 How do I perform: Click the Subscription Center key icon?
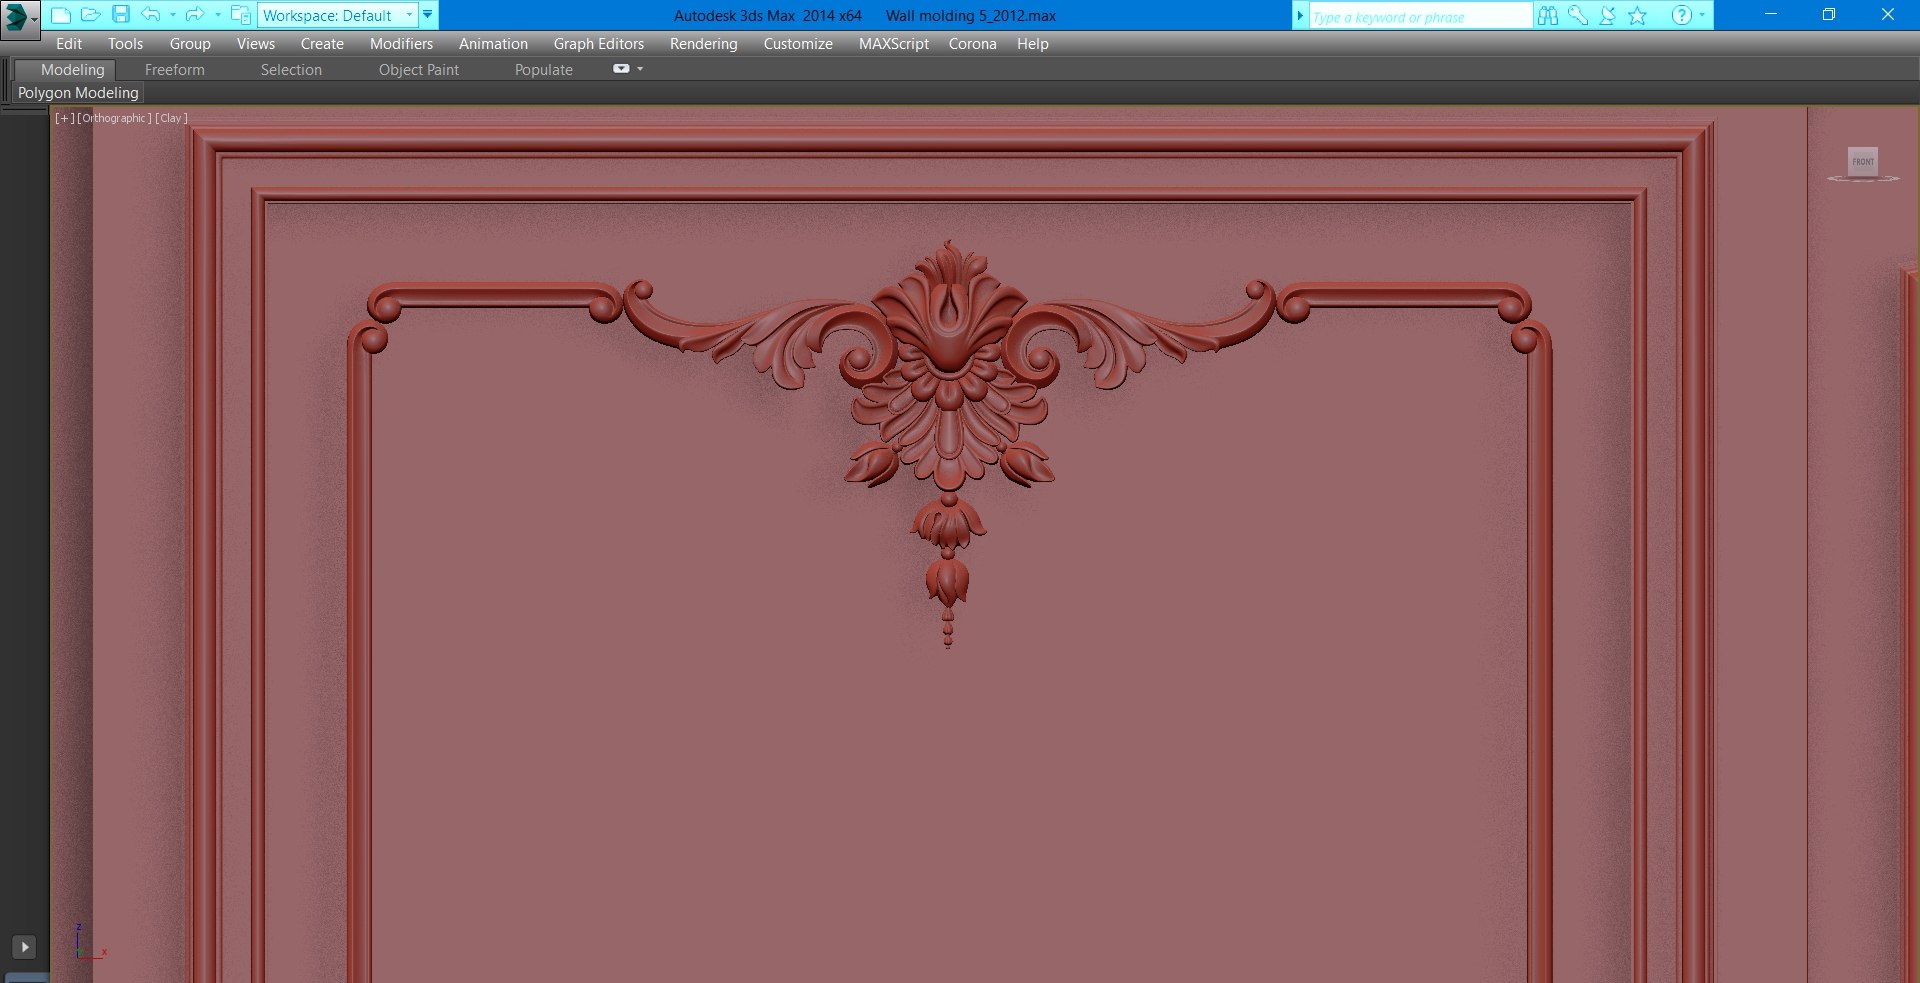point(1578,15)
